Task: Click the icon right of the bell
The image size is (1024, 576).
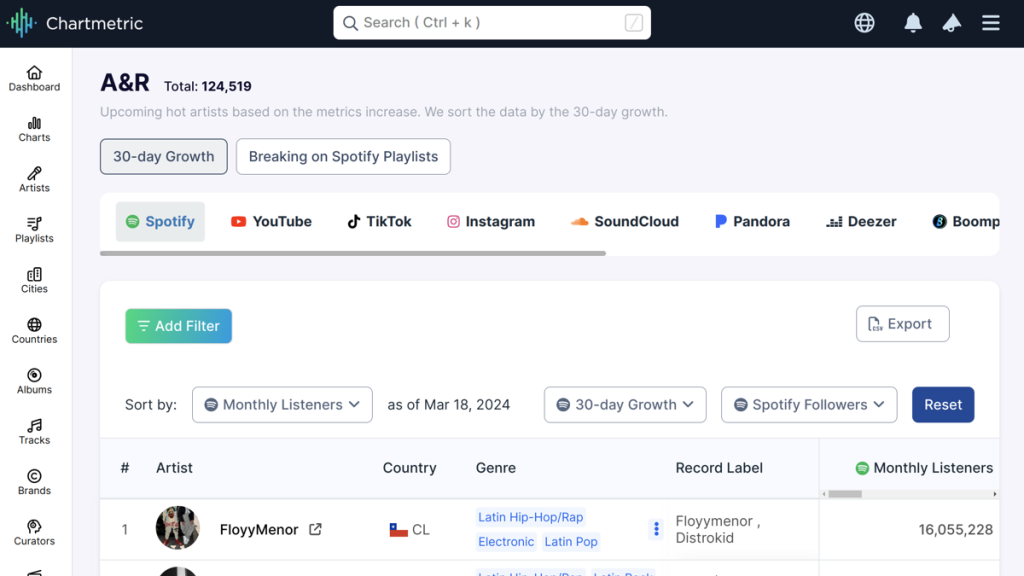Action: [x=952, y=23]
